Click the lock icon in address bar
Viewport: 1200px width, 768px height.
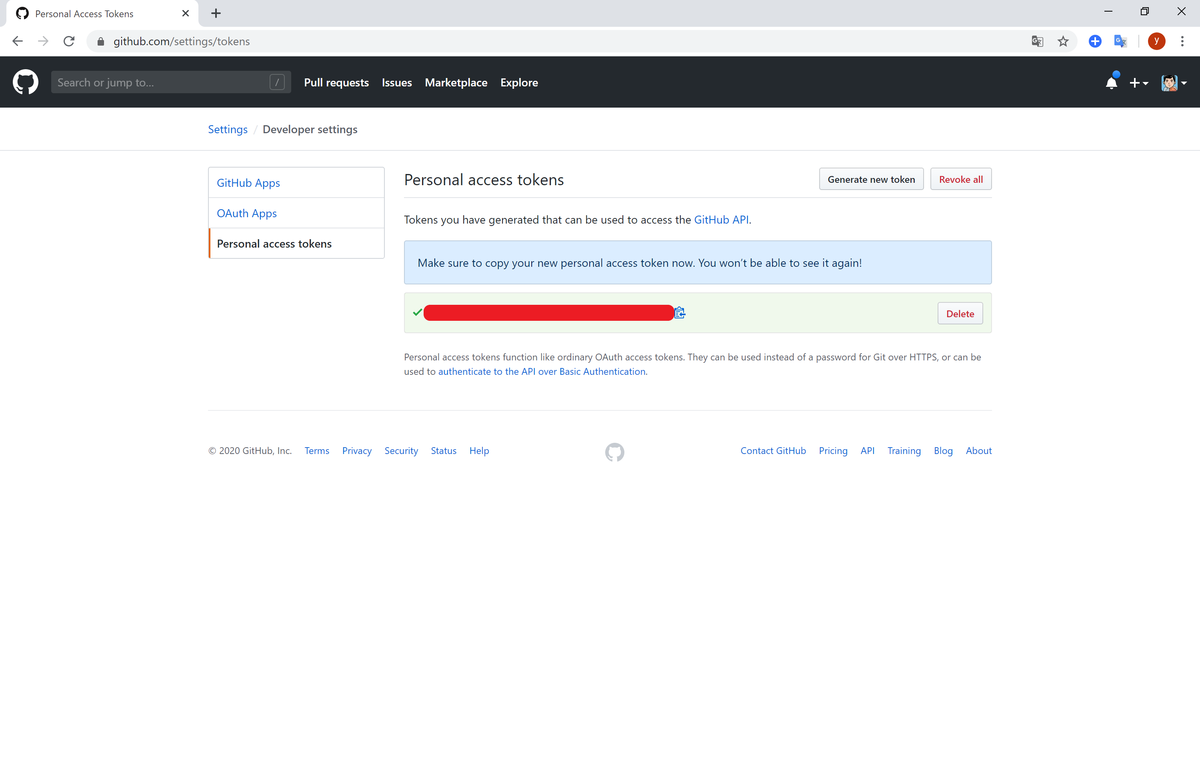[101, 42]
